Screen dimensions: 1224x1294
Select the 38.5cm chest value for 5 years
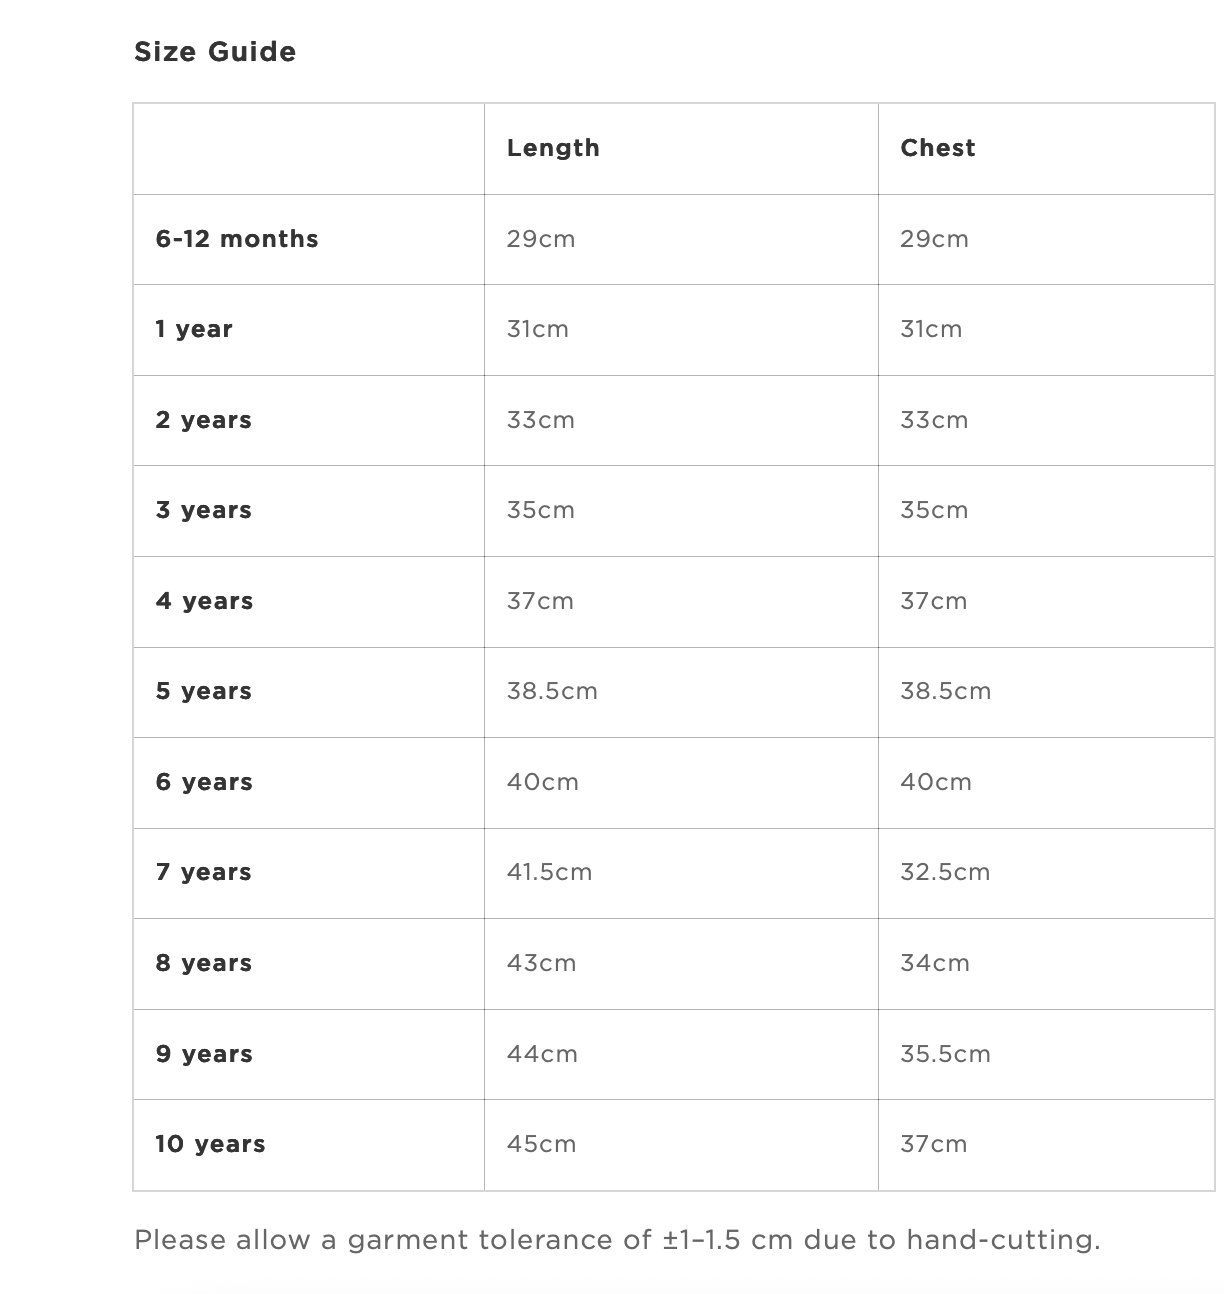point(945,691)
